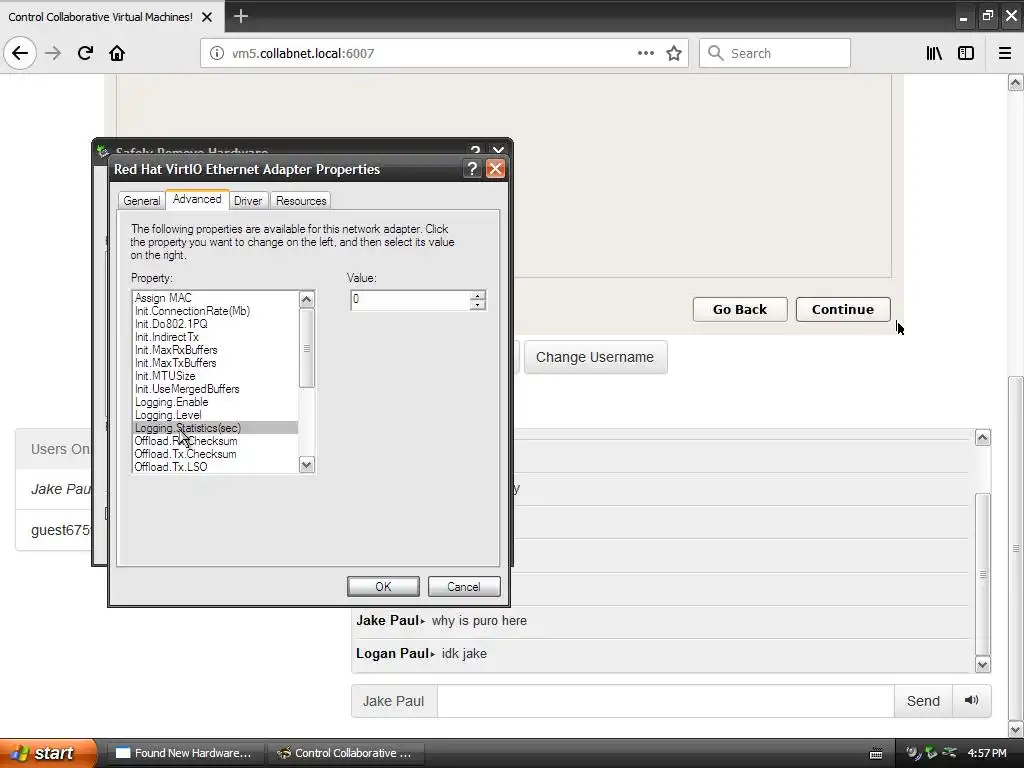Toggle the sidebar view icon
Viewport: 1024px width, 768px height.
point(966,53)
